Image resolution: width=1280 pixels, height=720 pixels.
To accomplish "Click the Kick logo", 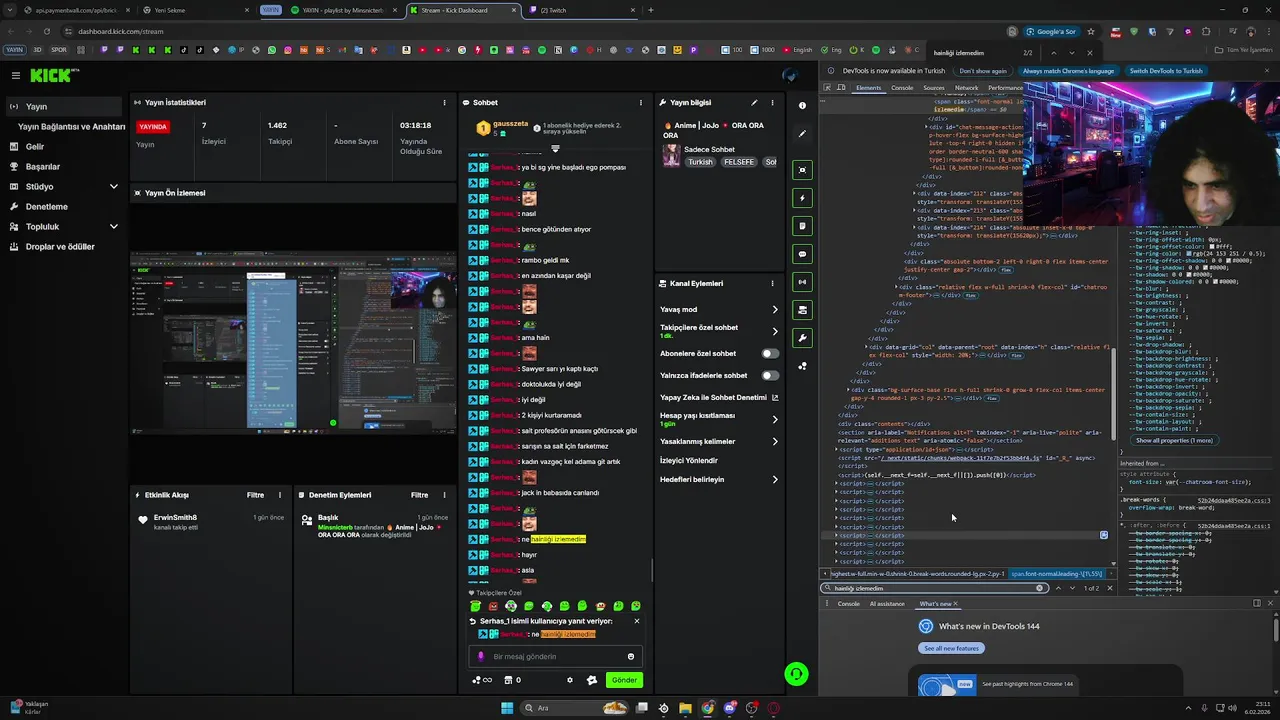I will click(52, 75).
